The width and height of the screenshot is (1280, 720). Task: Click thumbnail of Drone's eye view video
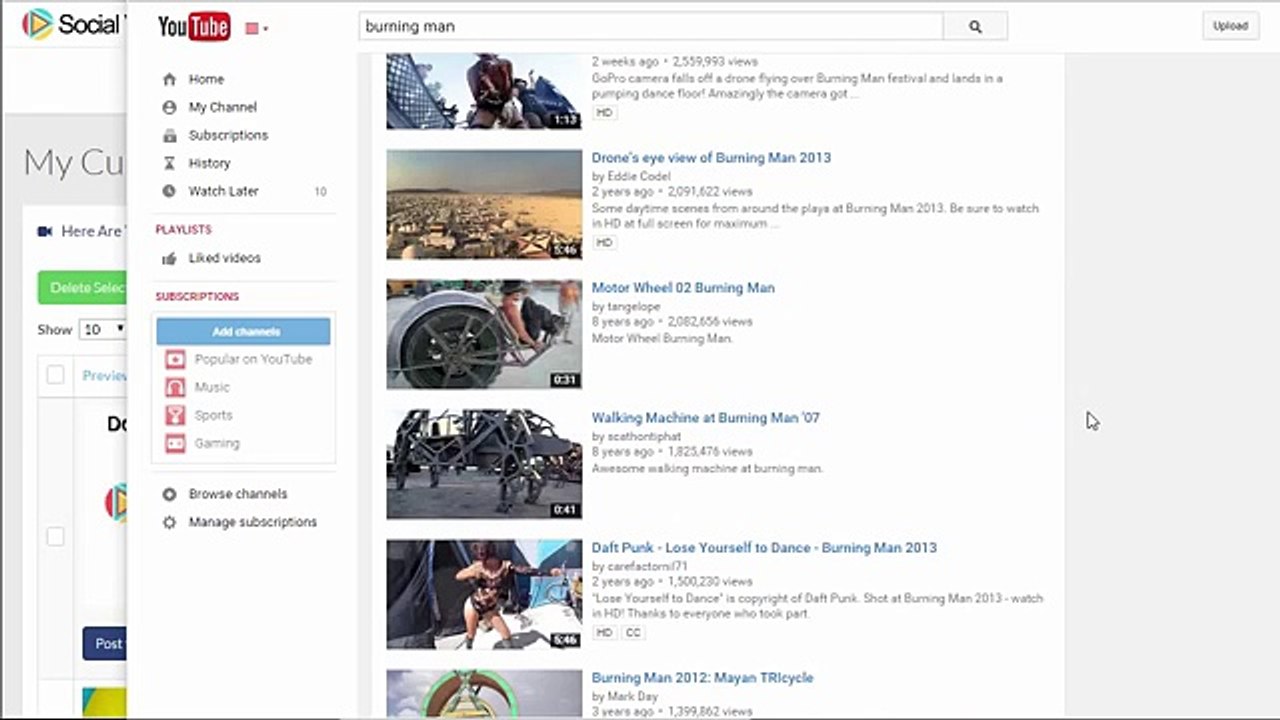point(484,204)
